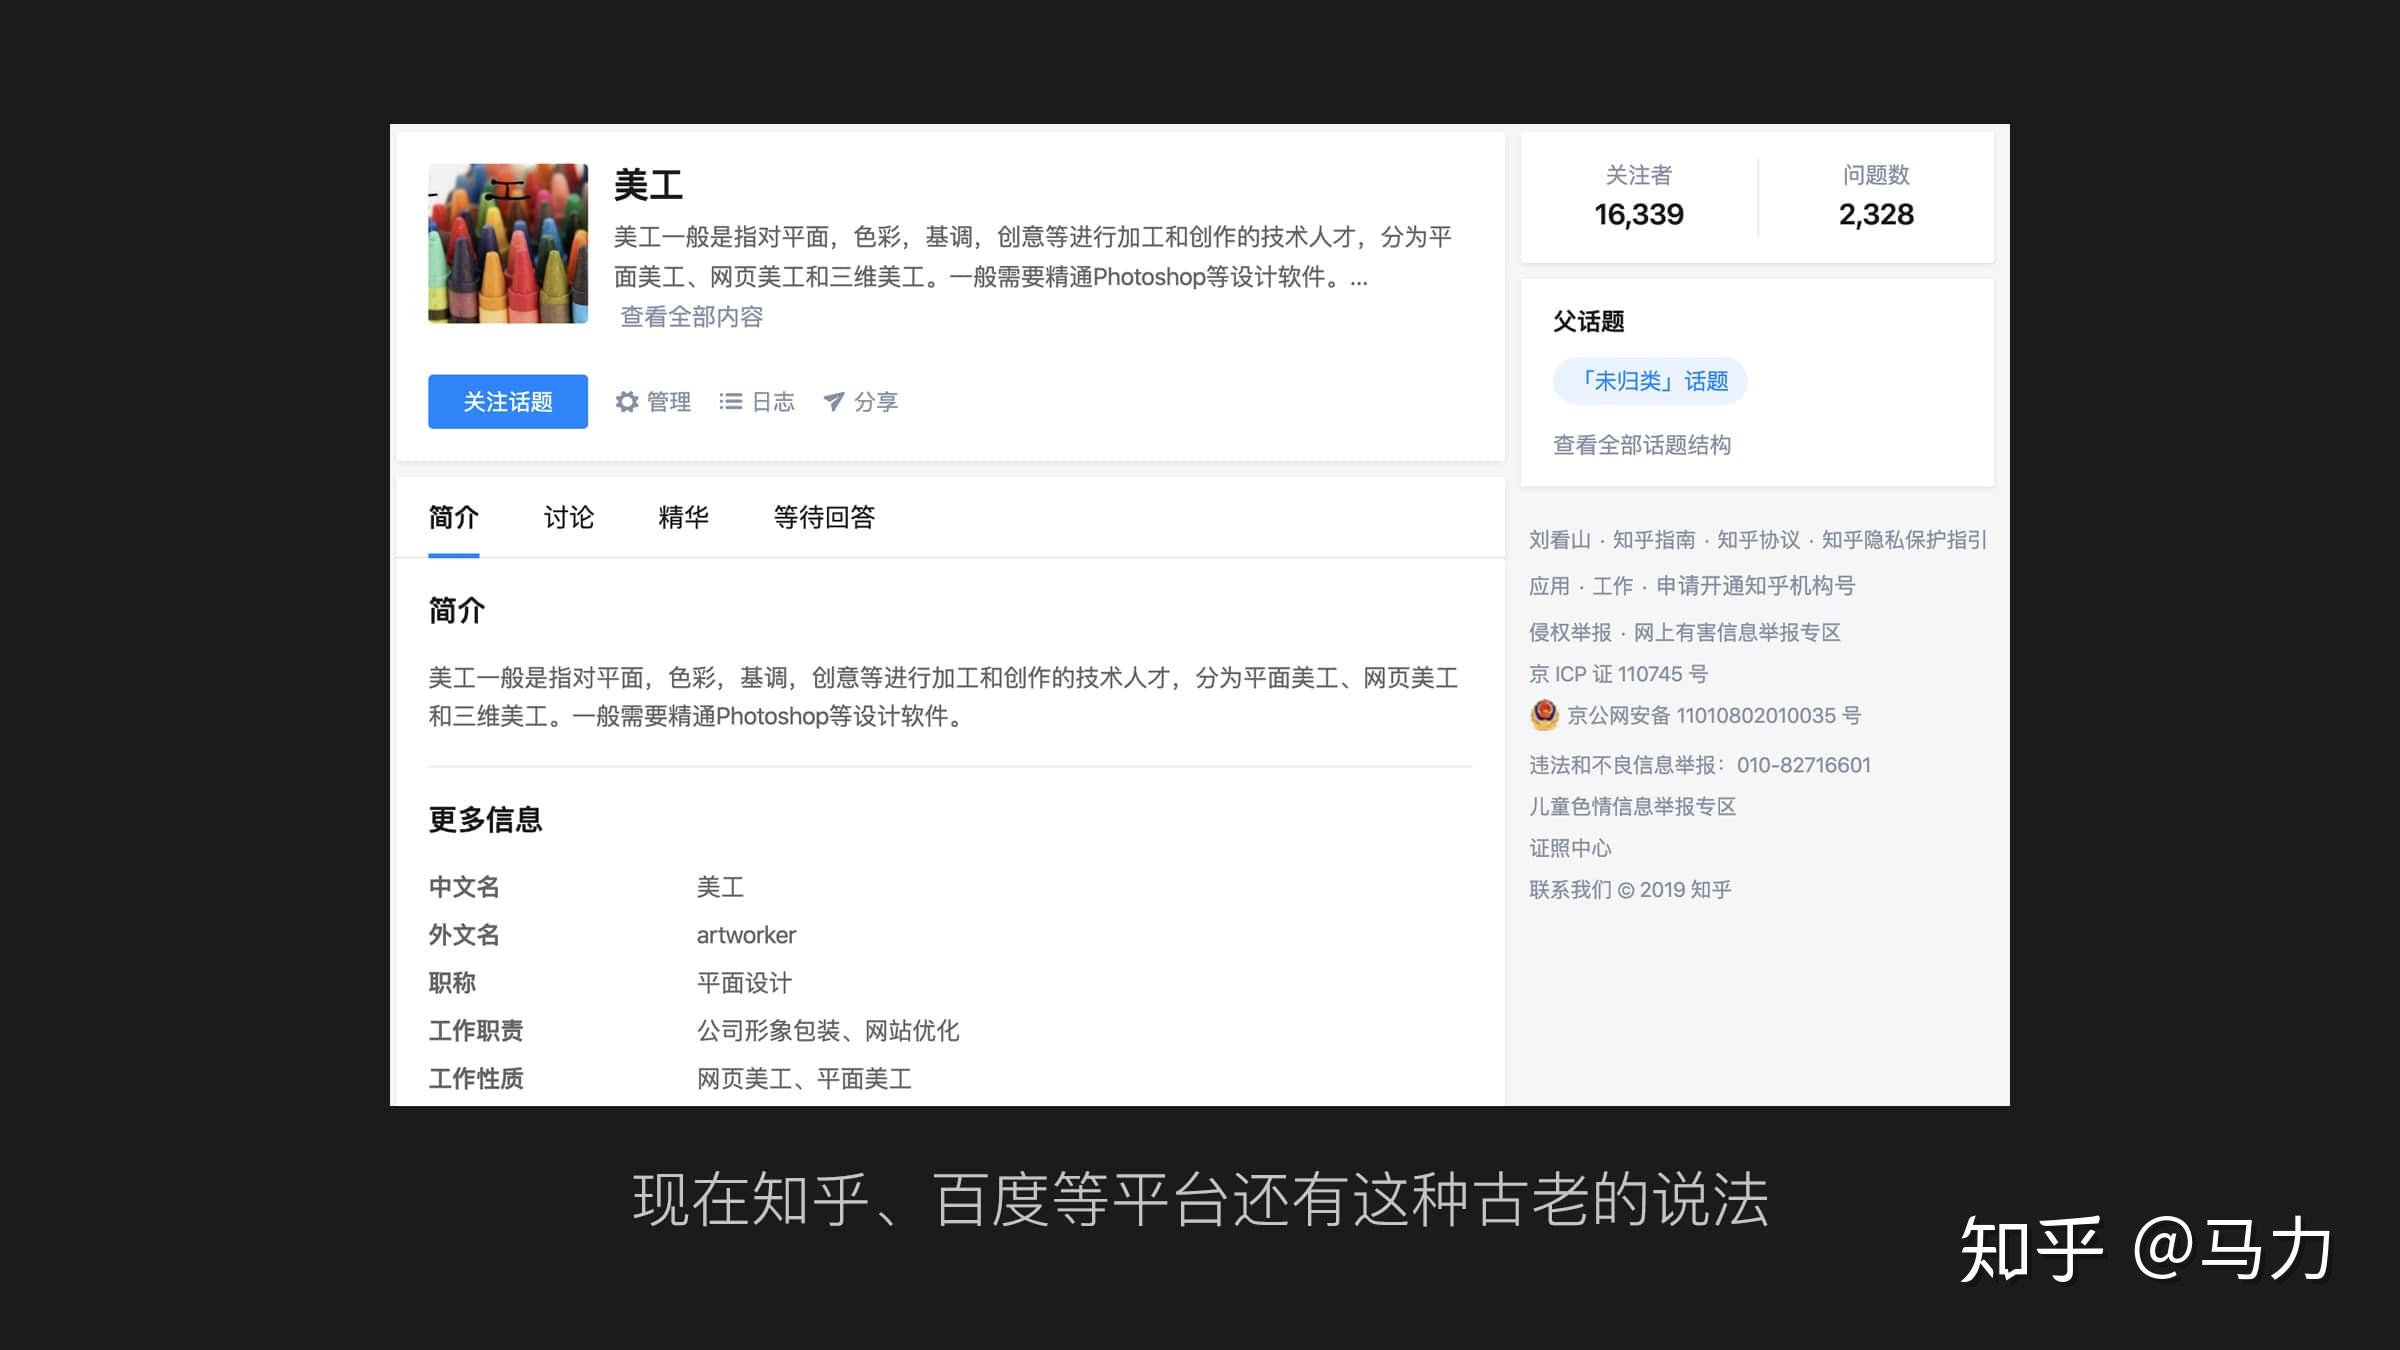Screen dimensions: 2400x1350
Task: Open the 精华 tab
Action: (684, 517)
